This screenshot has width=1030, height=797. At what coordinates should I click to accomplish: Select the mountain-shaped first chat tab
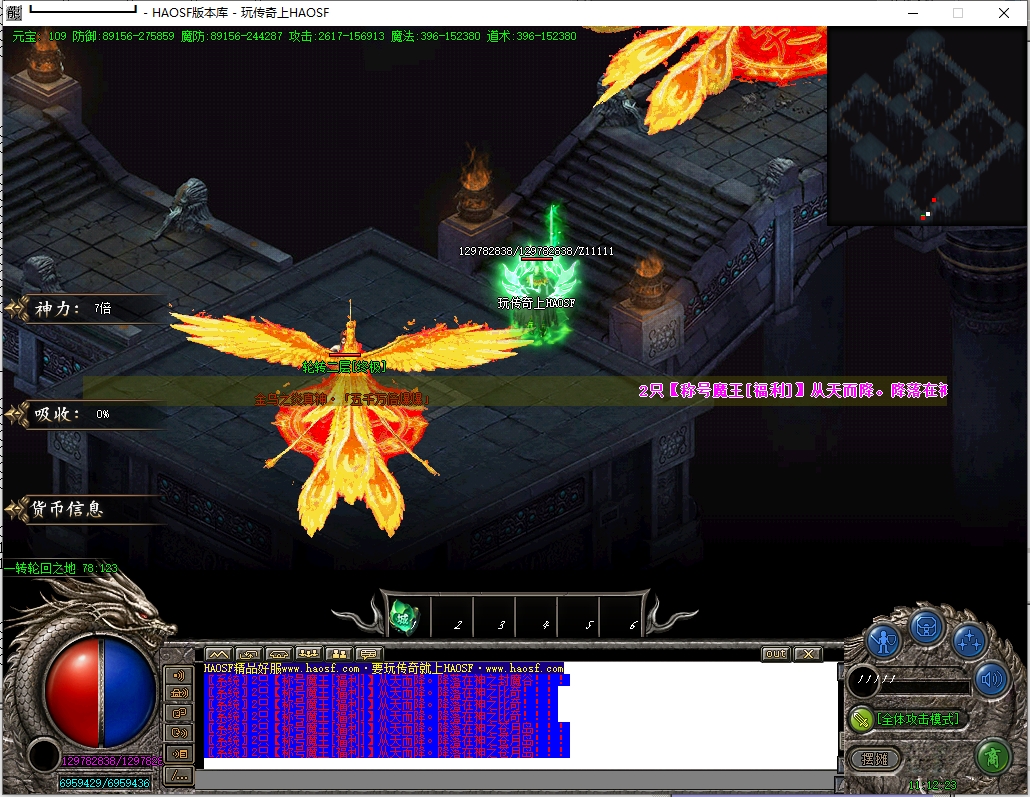pyautogui.click(x=219, y=655)
